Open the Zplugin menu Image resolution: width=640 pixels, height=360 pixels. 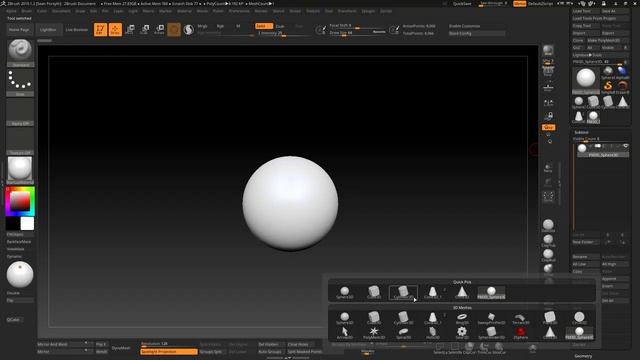[x=368, y=11]
